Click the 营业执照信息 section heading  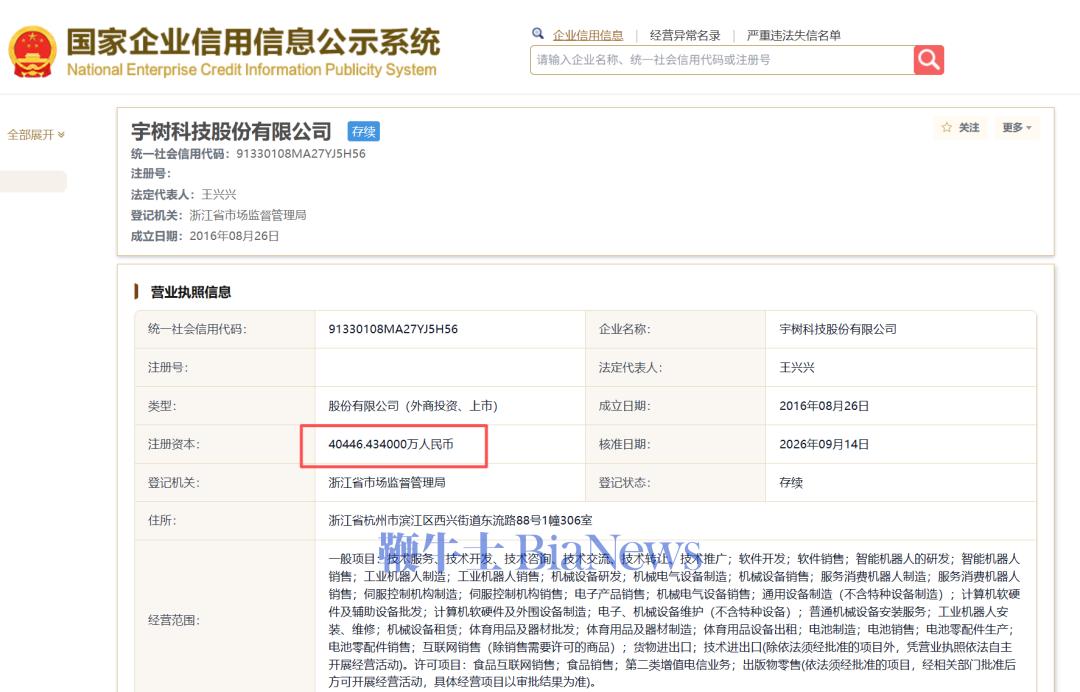point(191,292)
